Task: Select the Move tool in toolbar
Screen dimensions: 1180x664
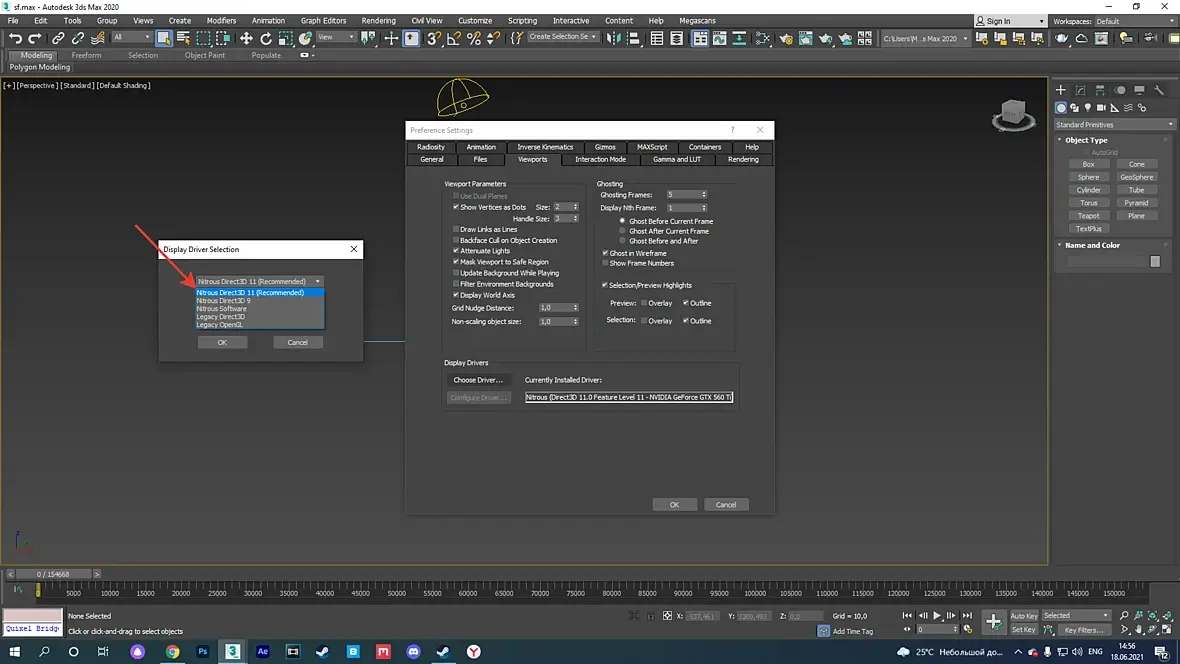Action: [246, 38]
